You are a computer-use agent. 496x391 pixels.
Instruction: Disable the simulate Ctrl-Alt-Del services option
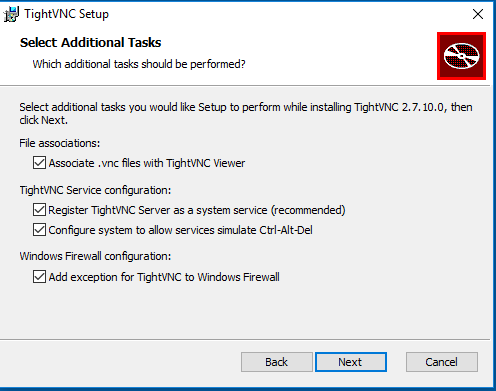tap(39, 230)
